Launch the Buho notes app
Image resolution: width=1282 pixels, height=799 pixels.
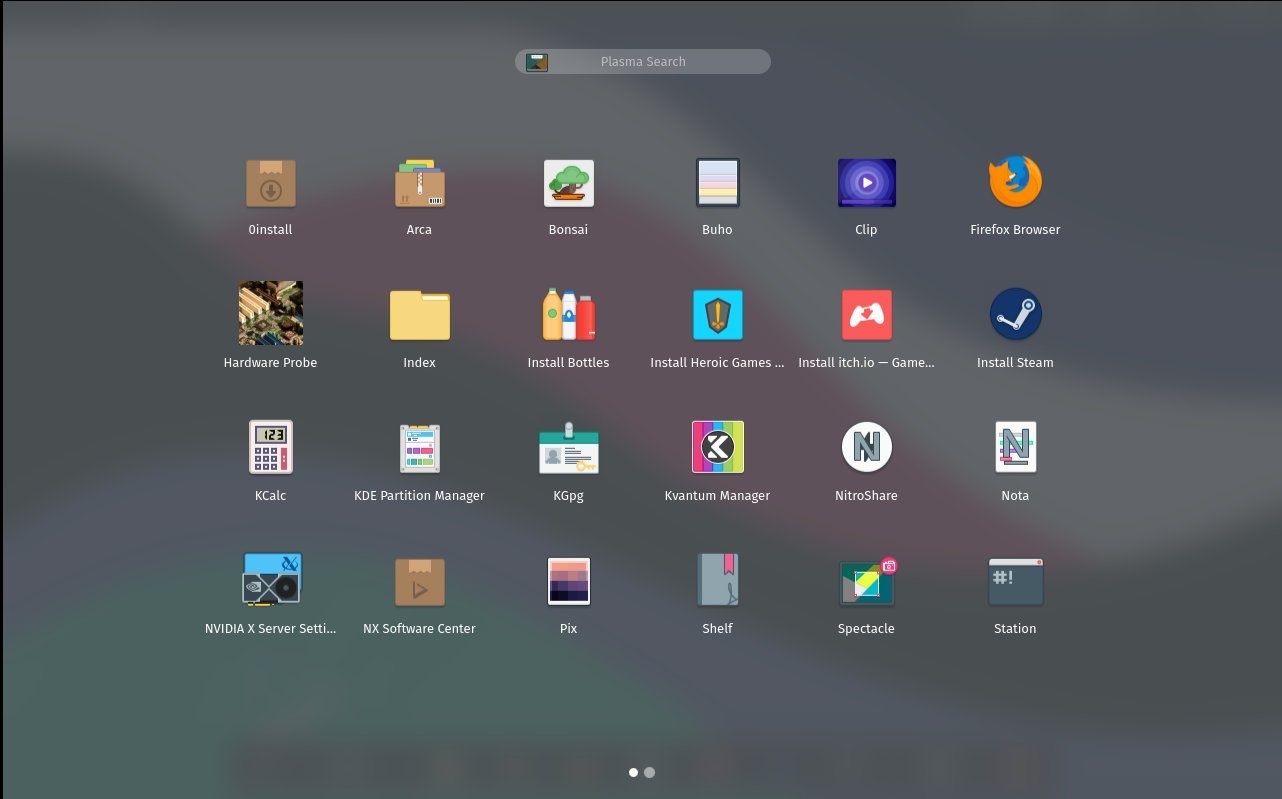718,183
